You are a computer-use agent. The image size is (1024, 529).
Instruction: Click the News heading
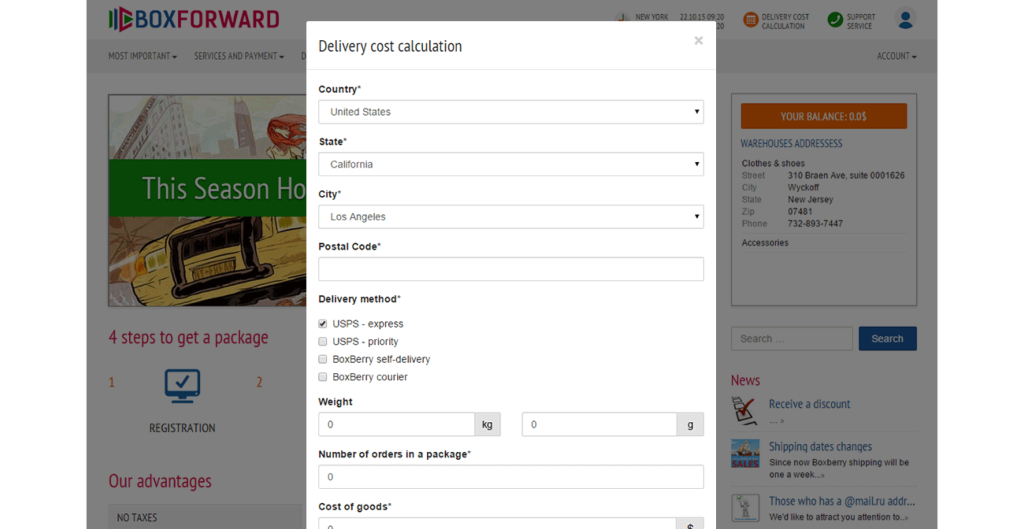745,380
